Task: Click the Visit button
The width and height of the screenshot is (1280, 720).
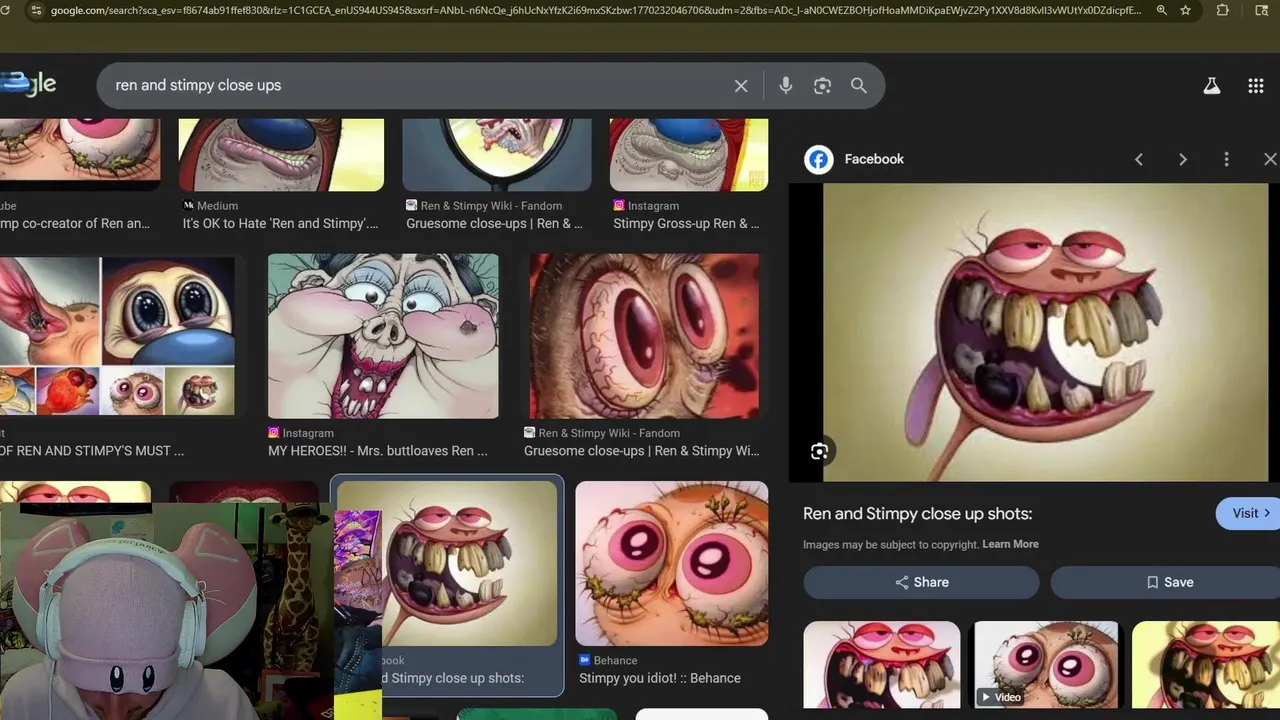Action: tap(1249, 513)
